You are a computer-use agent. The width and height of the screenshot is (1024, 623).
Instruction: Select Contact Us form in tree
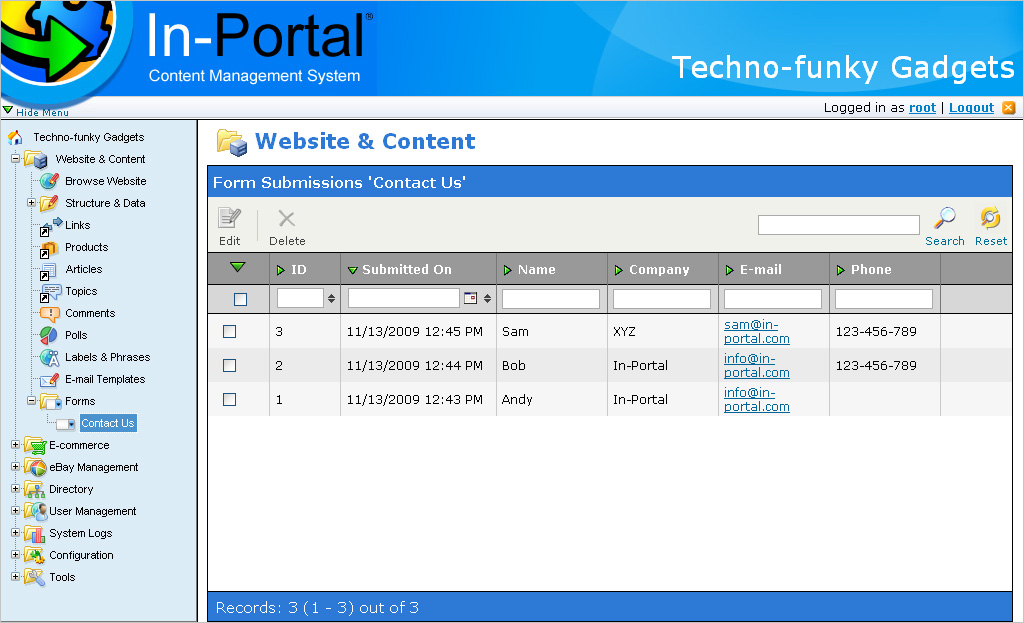[x=107, y=423]
